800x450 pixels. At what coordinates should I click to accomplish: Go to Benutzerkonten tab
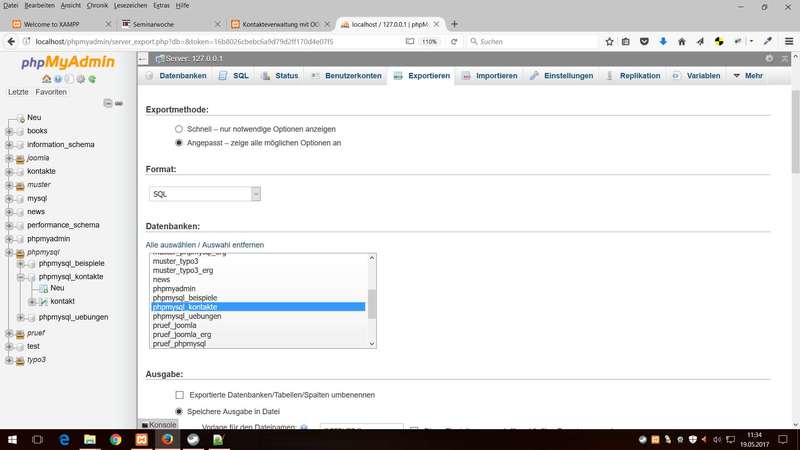coord(346,76)
